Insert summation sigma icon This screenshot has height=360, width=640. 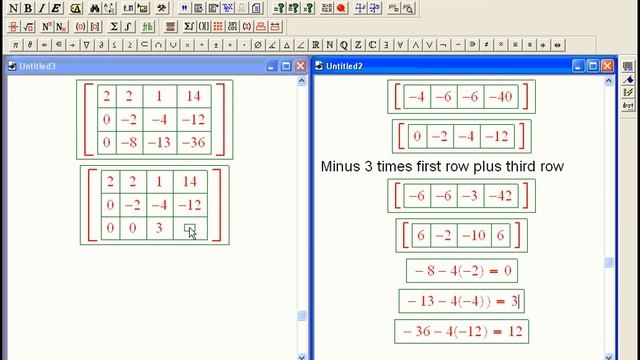click(114, 27)
